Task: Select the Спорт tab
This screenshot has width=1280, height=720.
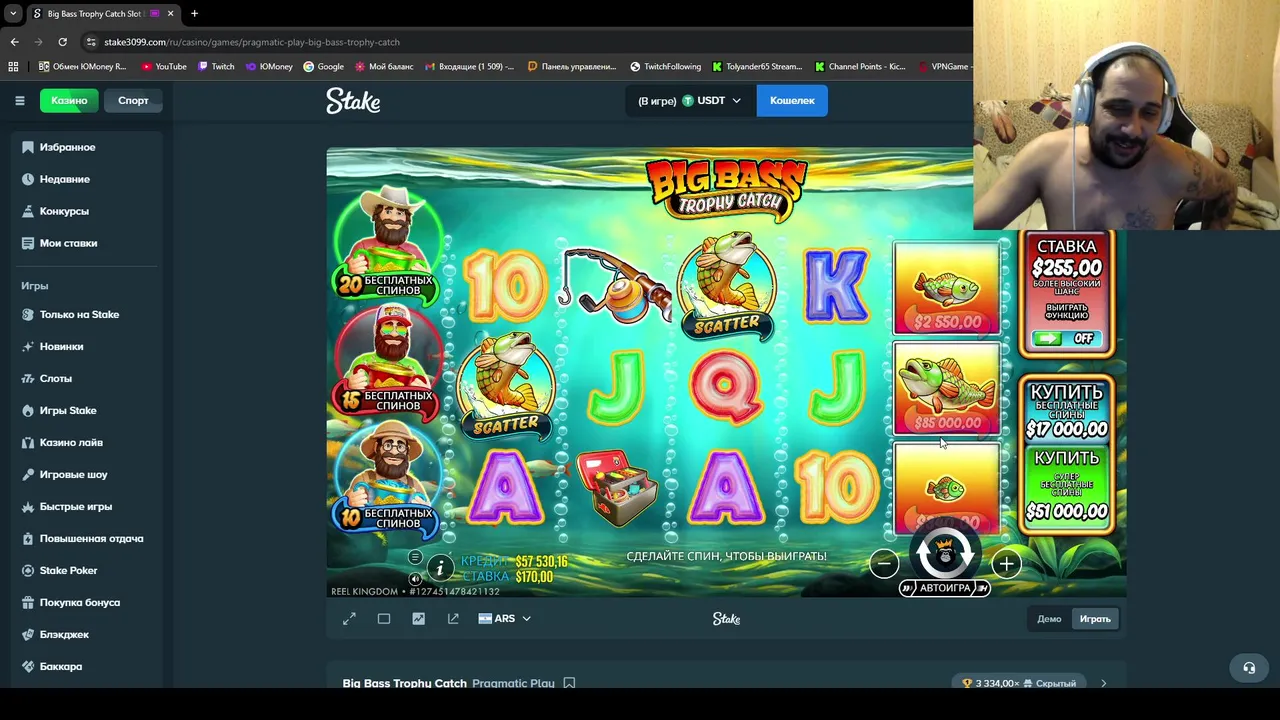Action: coord(133,100)
